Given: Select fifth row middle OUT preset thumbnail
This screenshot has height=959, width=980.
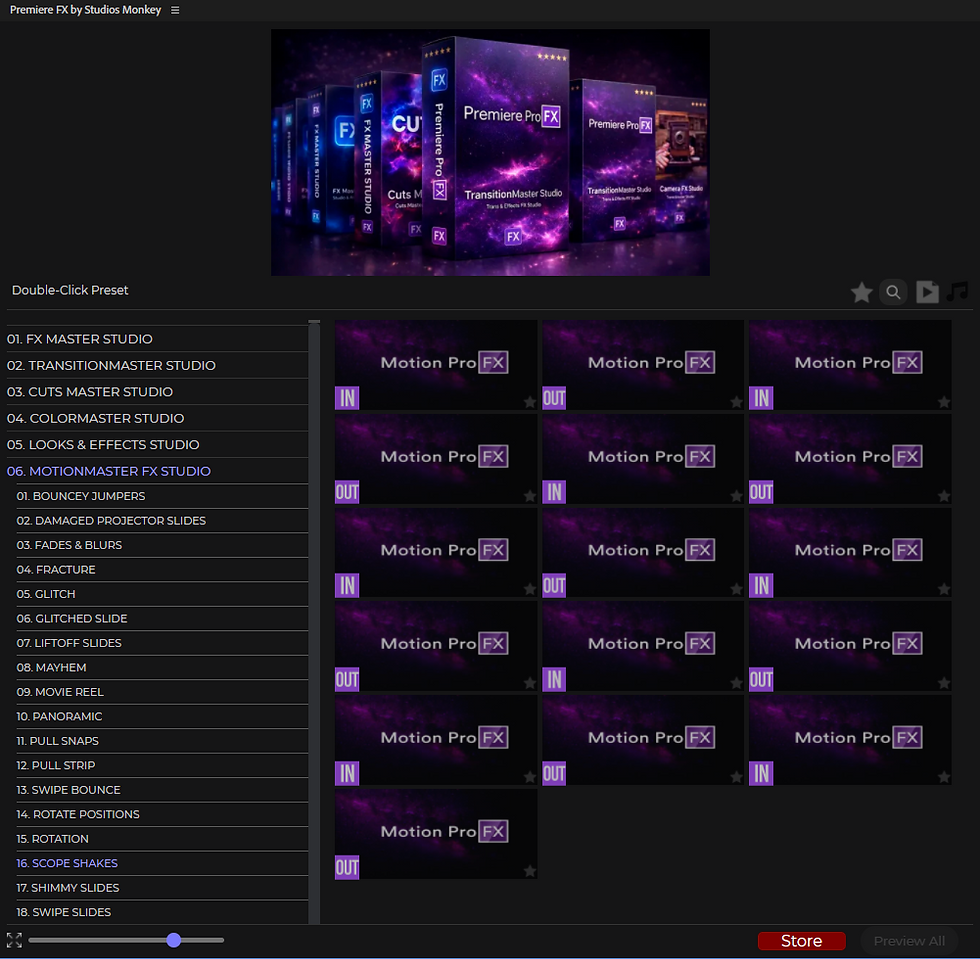Looking at the screenshot, I should [642, 740].
